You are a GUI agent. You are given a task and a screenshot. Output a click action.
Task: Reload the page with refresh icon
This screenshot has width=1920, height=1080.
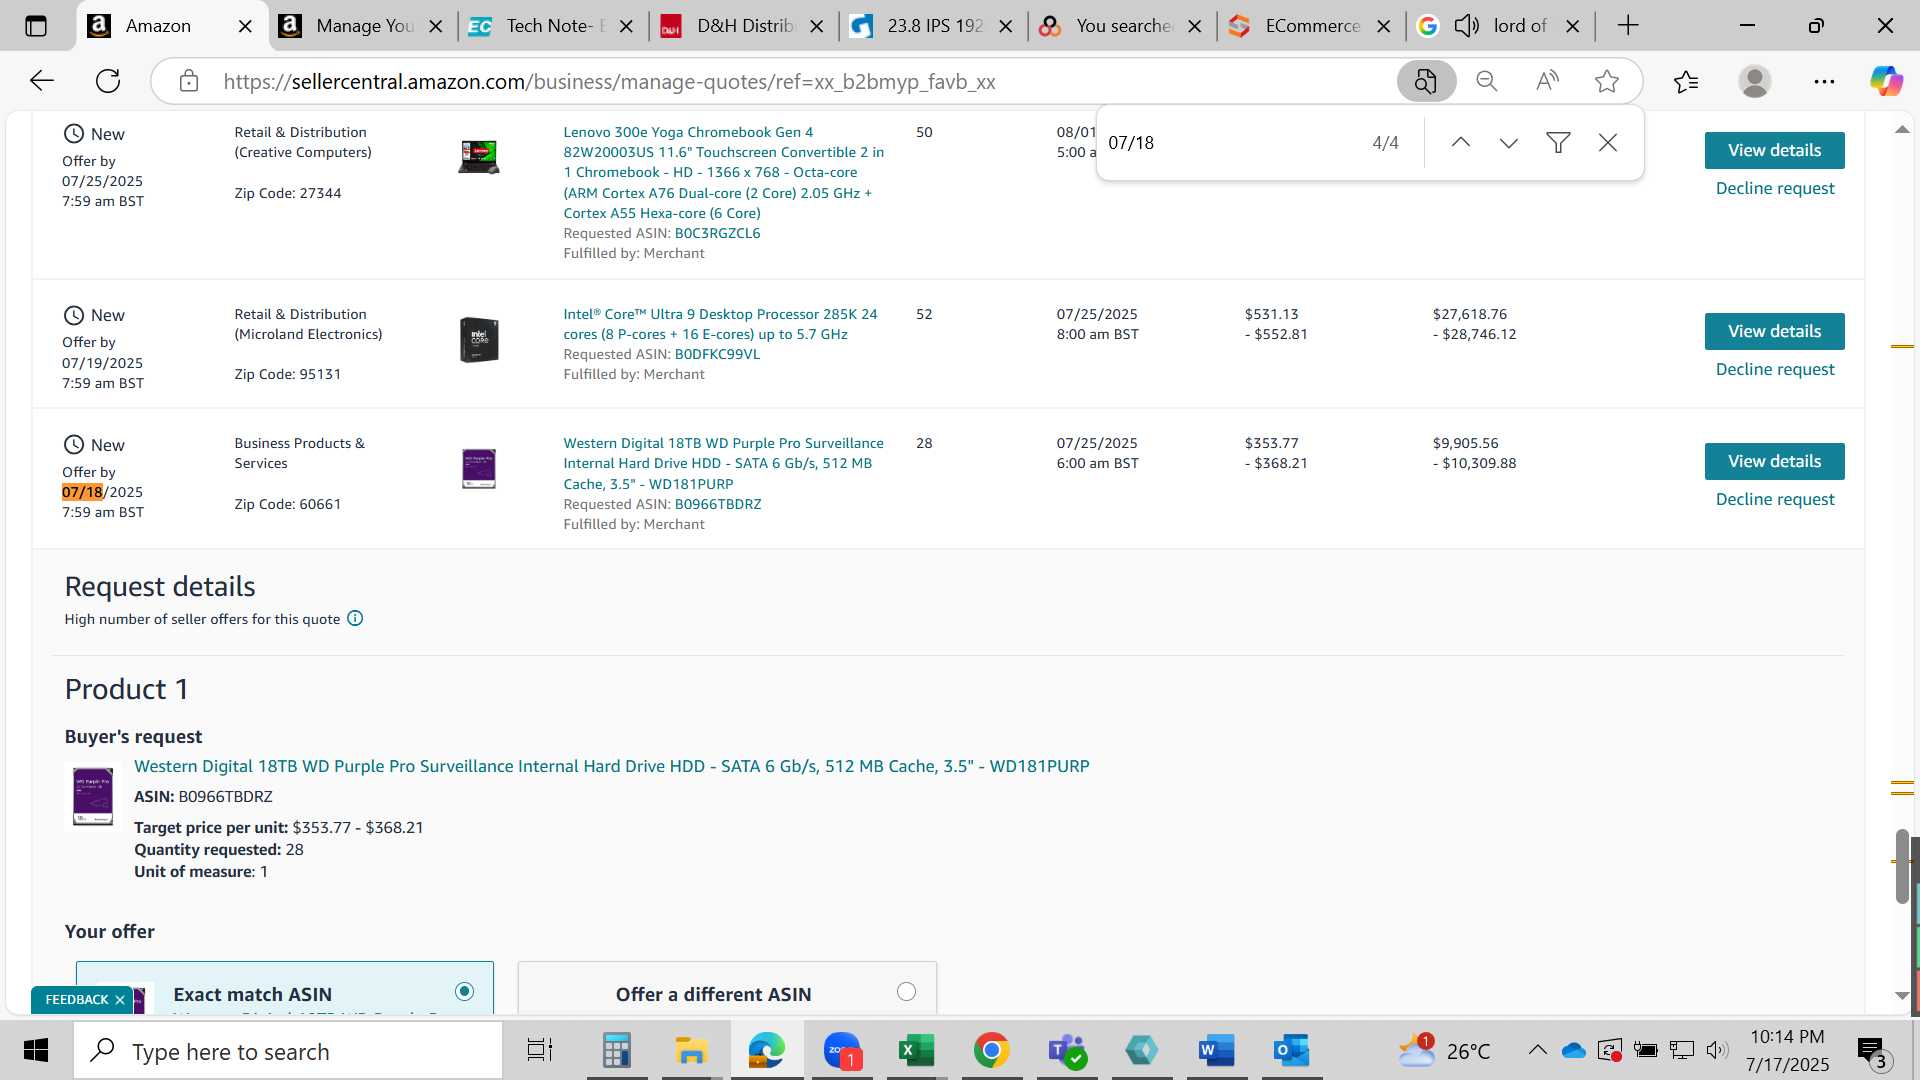point(108,81)
